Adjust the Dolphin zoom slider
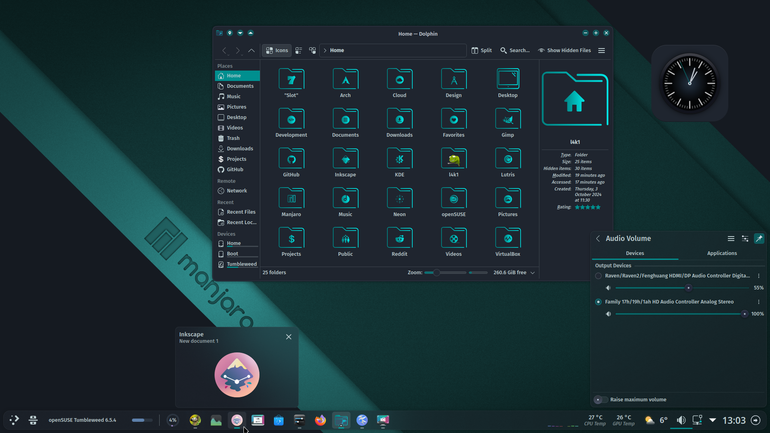The width and height of the screenshot is (770, 433). 445,273
